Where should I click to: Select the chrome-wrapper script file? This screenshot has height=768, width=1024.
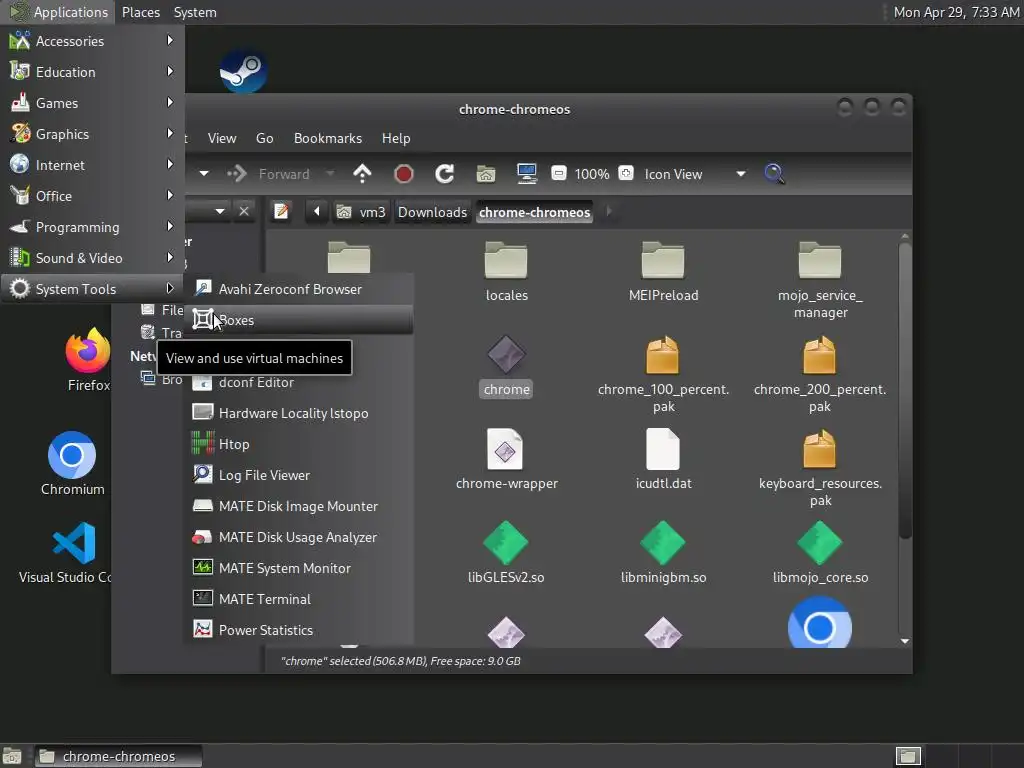507,460
